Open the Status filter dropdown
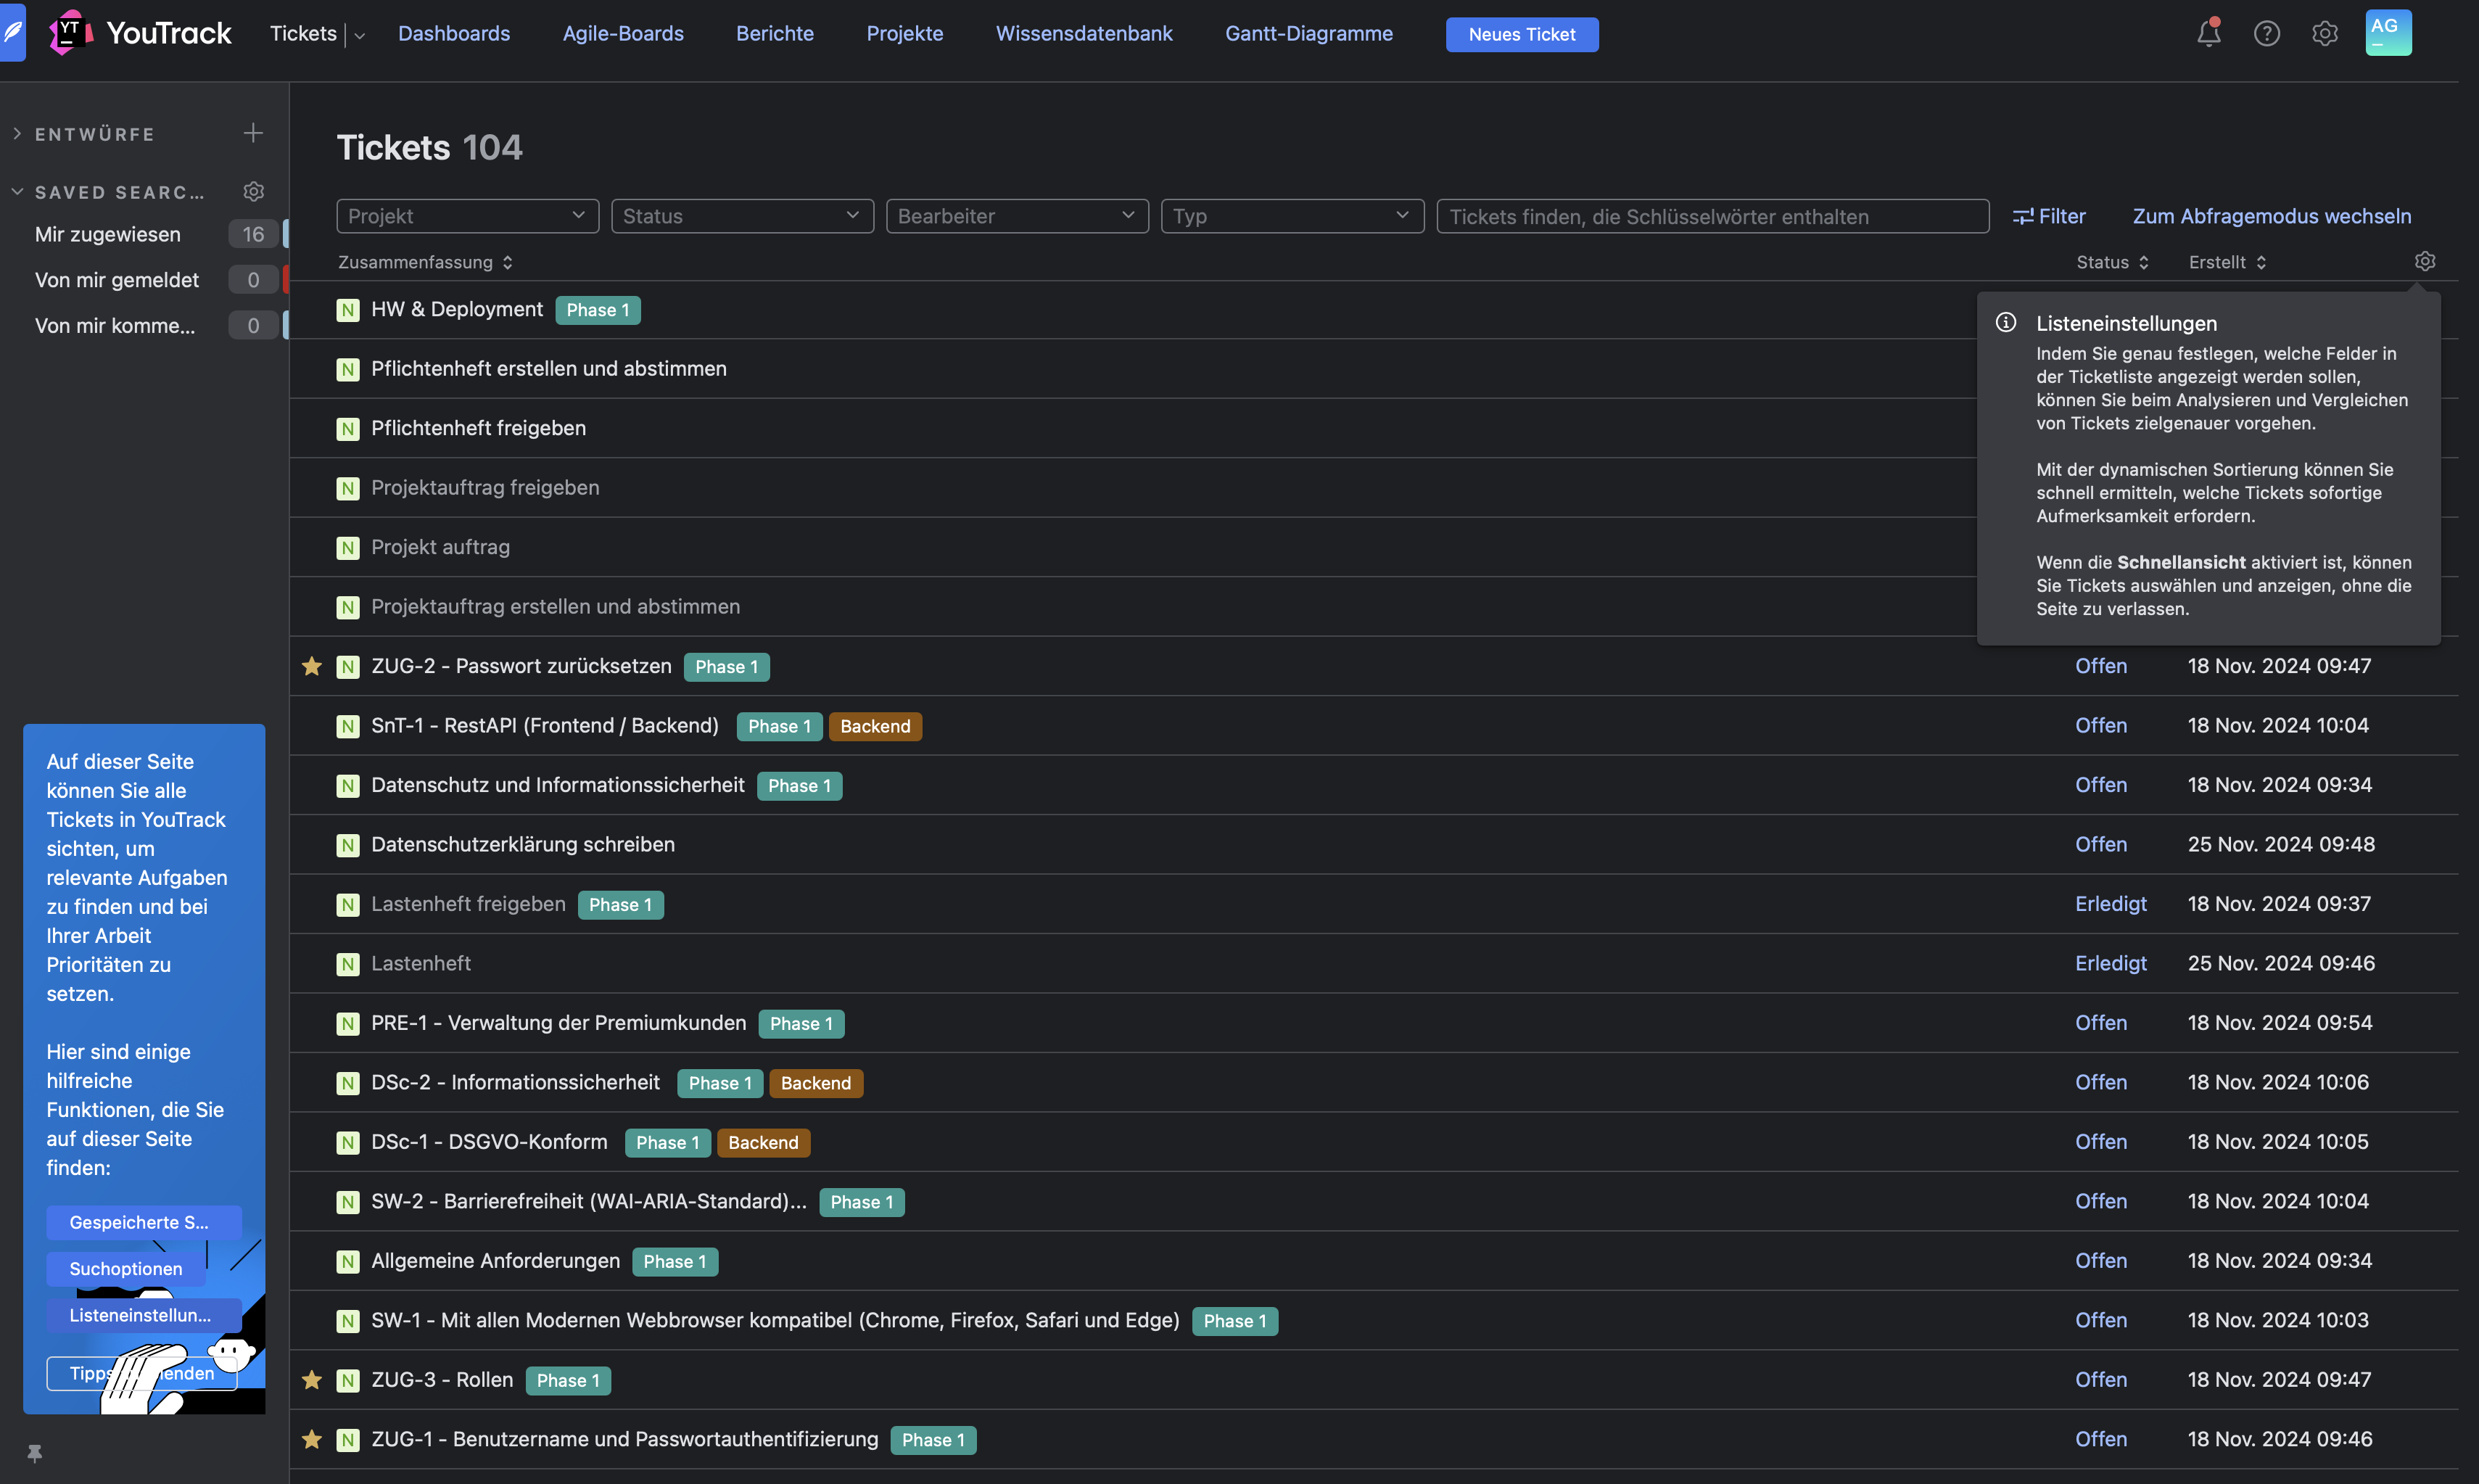Viewport: 2479px width, 1484px height. click(741, 216)
